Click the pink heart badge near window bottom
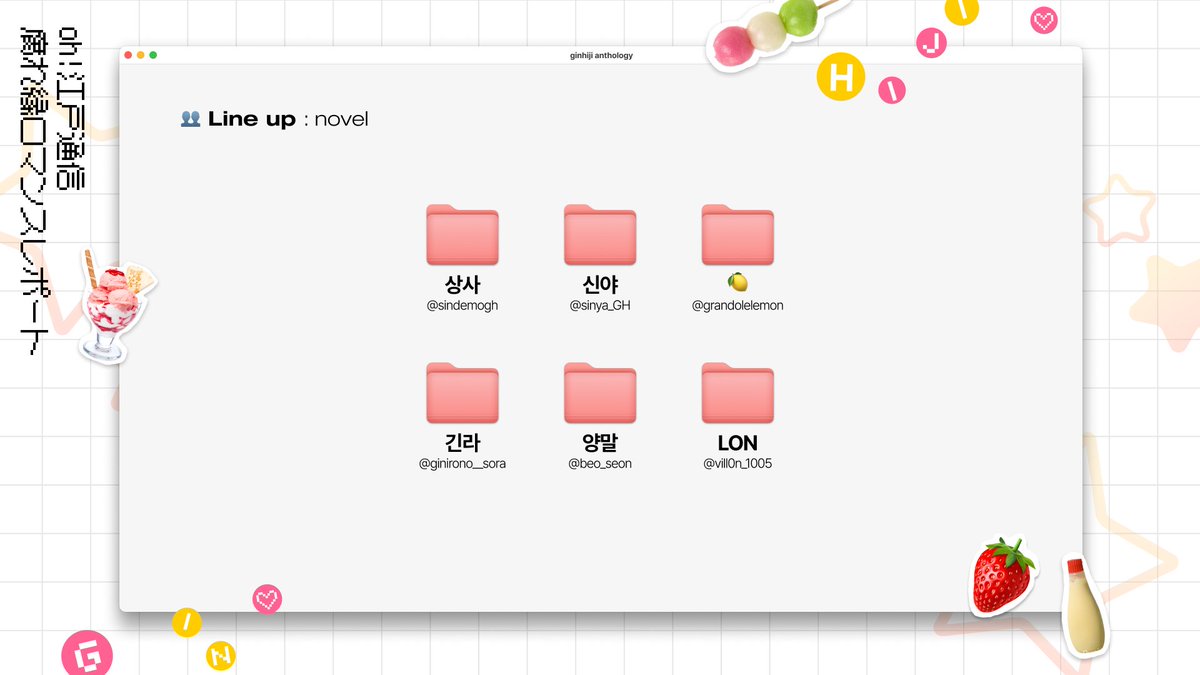The image size is (1200, 675). 267,599
